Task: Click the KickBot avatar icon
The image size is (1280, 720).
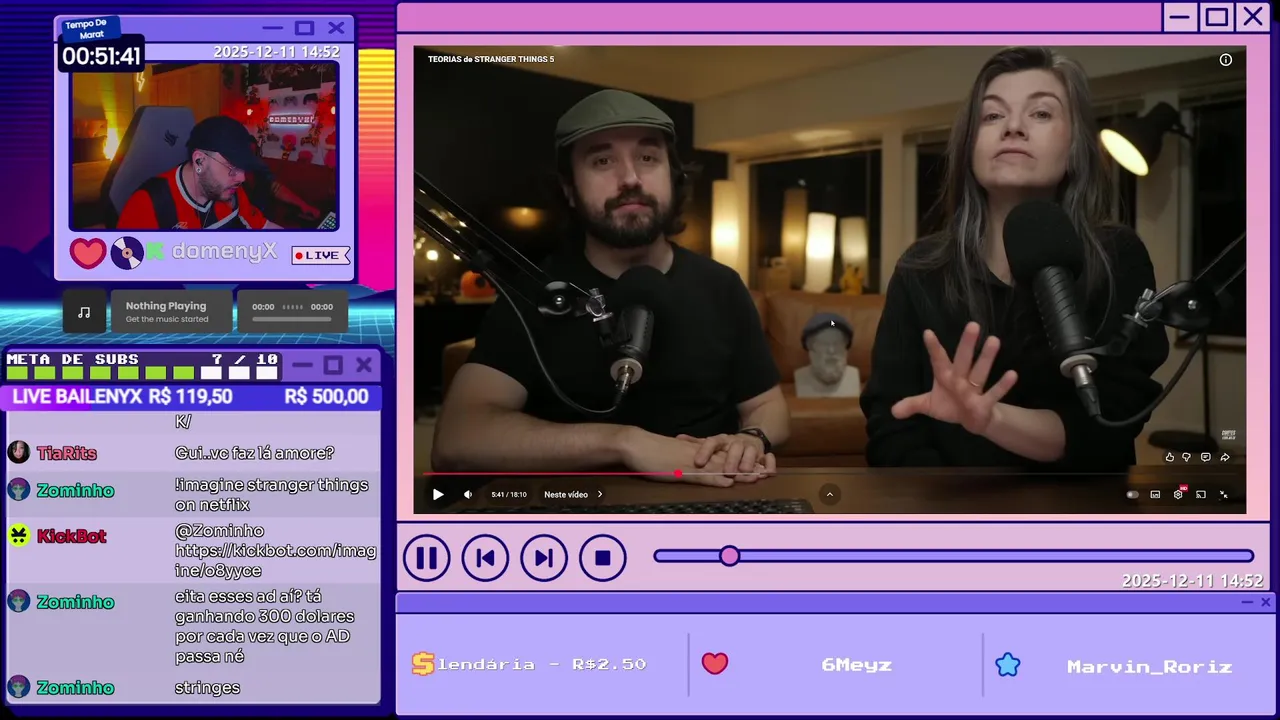Action: click(x=18, y=535)
